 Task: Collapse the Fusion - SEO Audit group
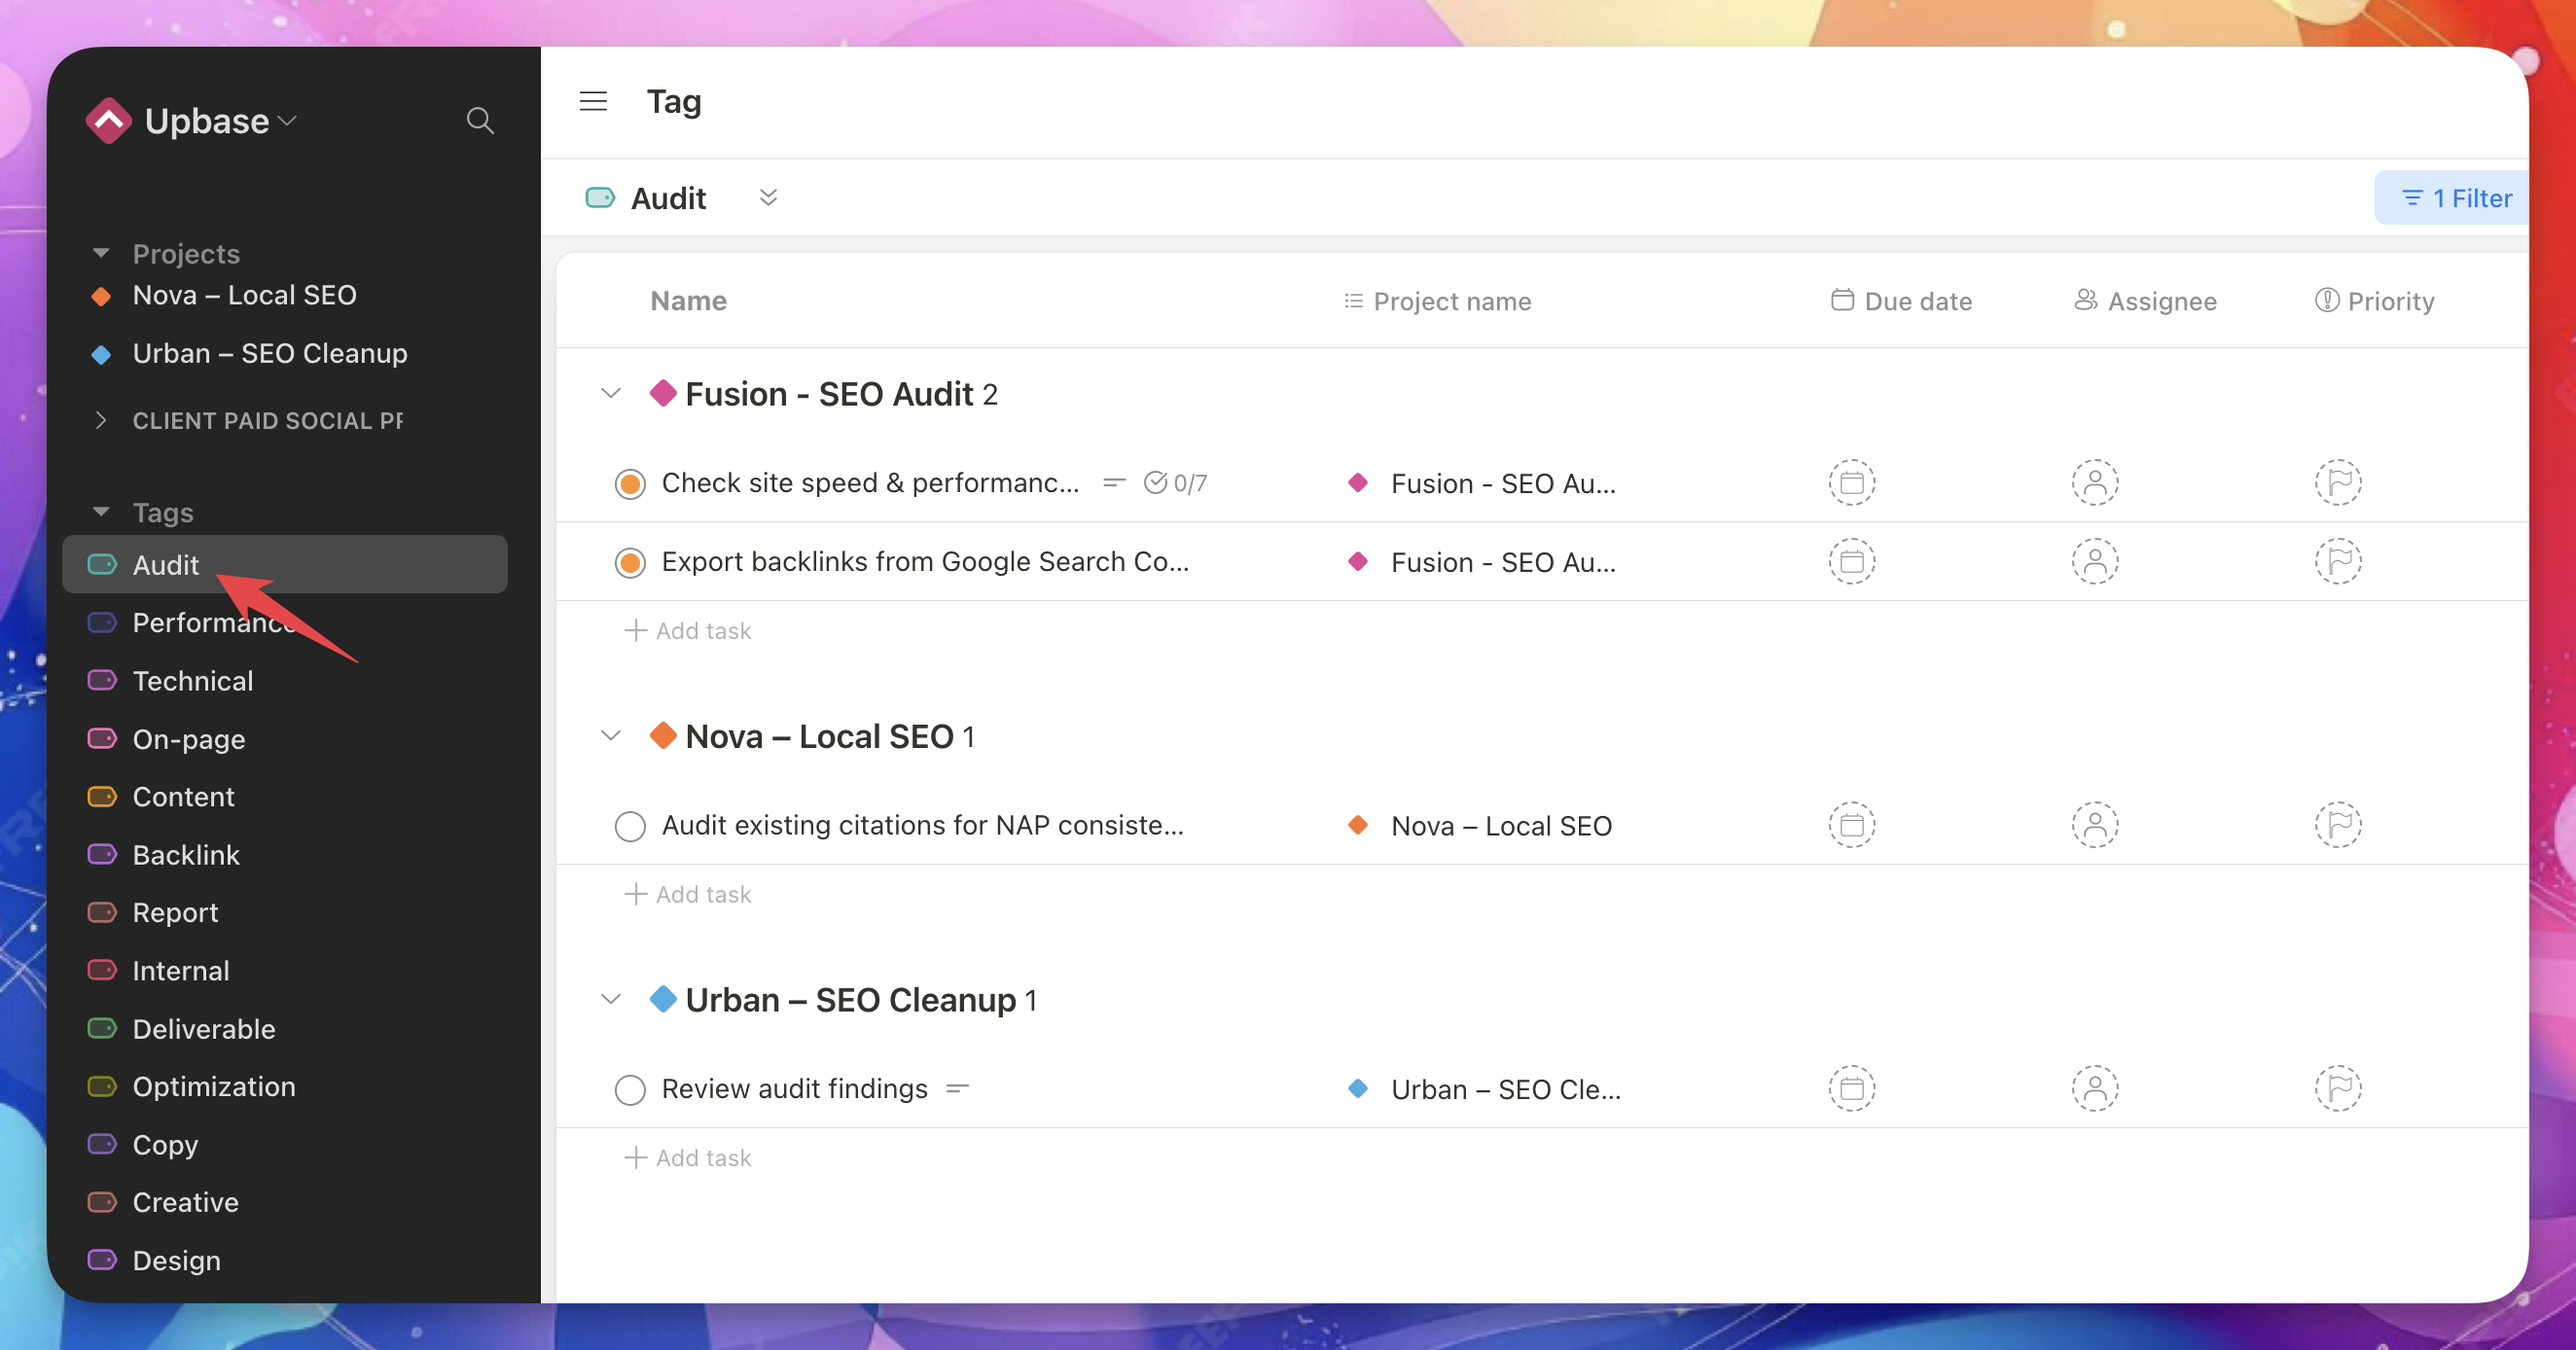pos(610,394)
